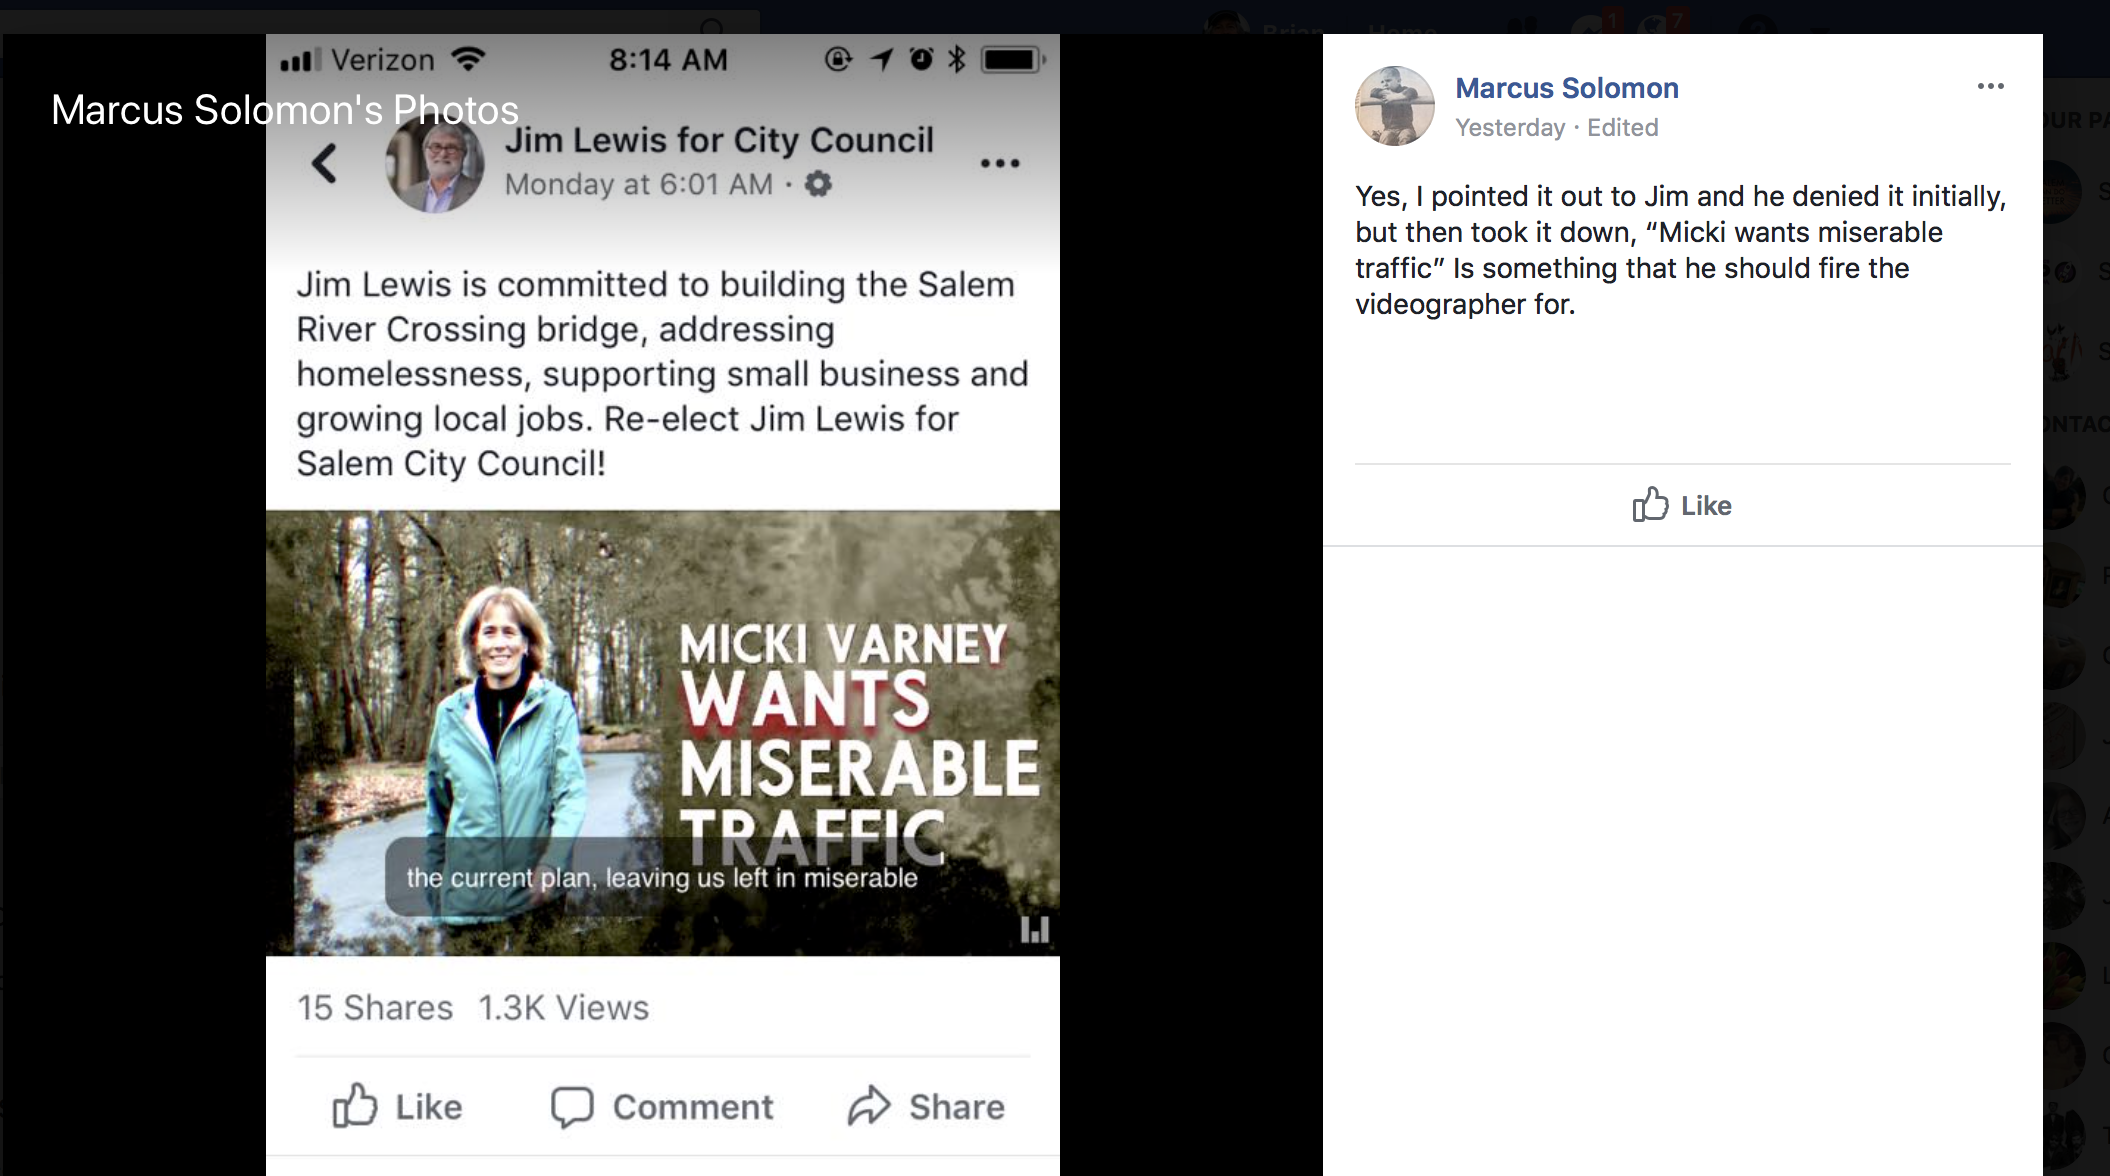Screen dimensions: 2110x1176
Task: Open the "15 Shares" count
Action: point(374,1007)
